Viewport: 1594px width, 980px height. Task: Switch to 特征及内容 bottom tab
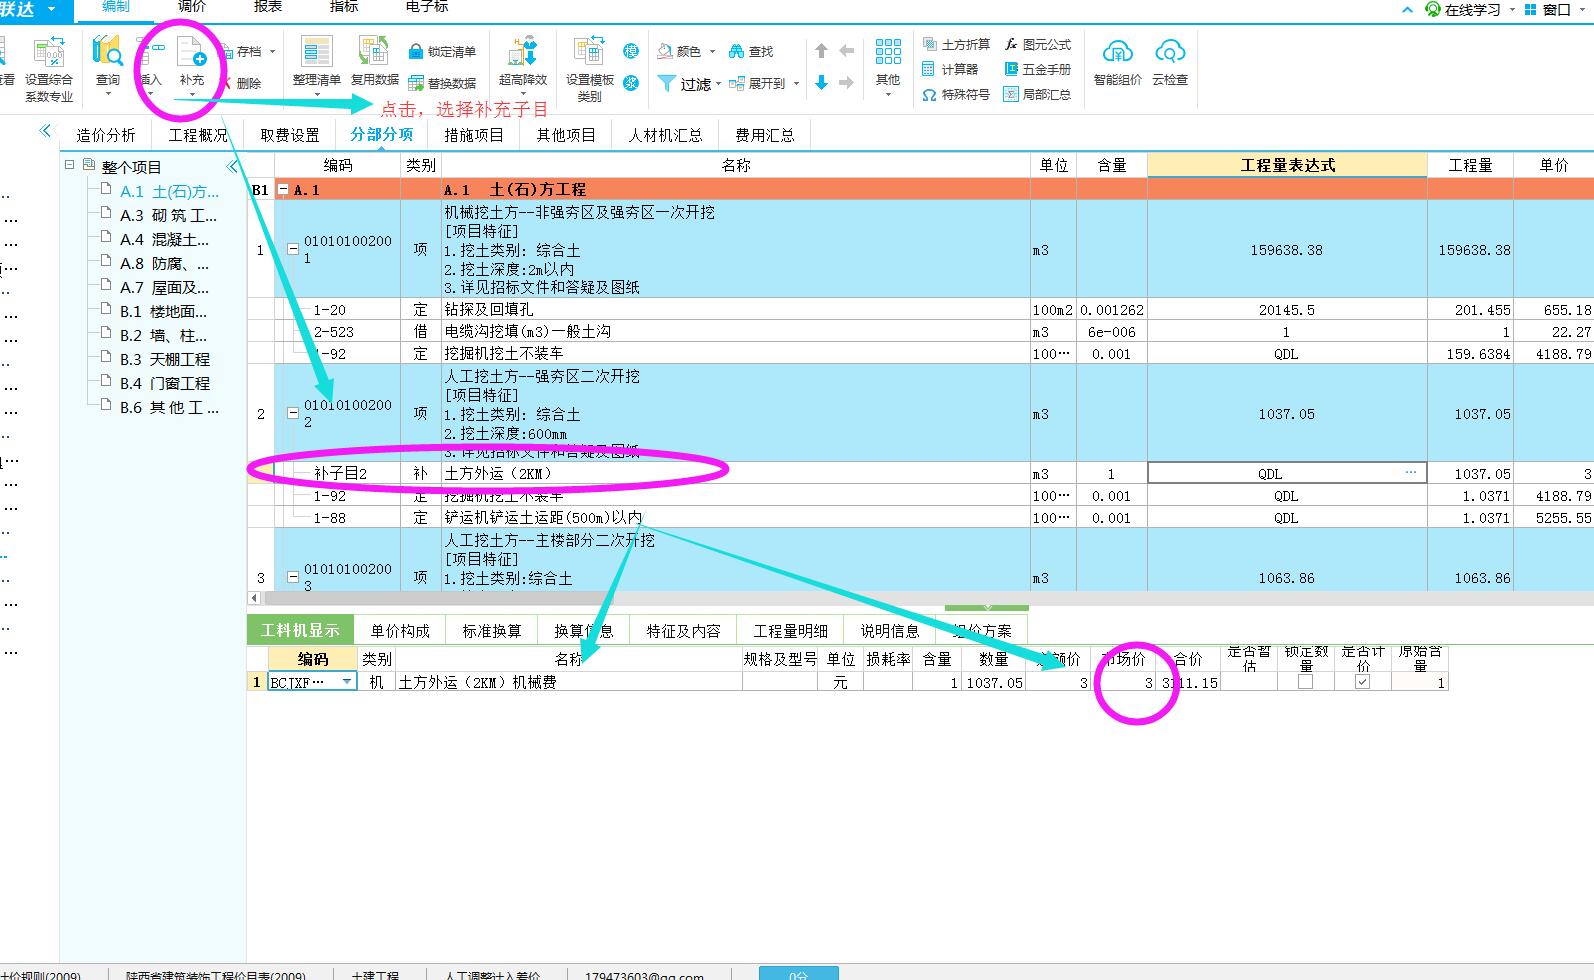pos(683,631)
